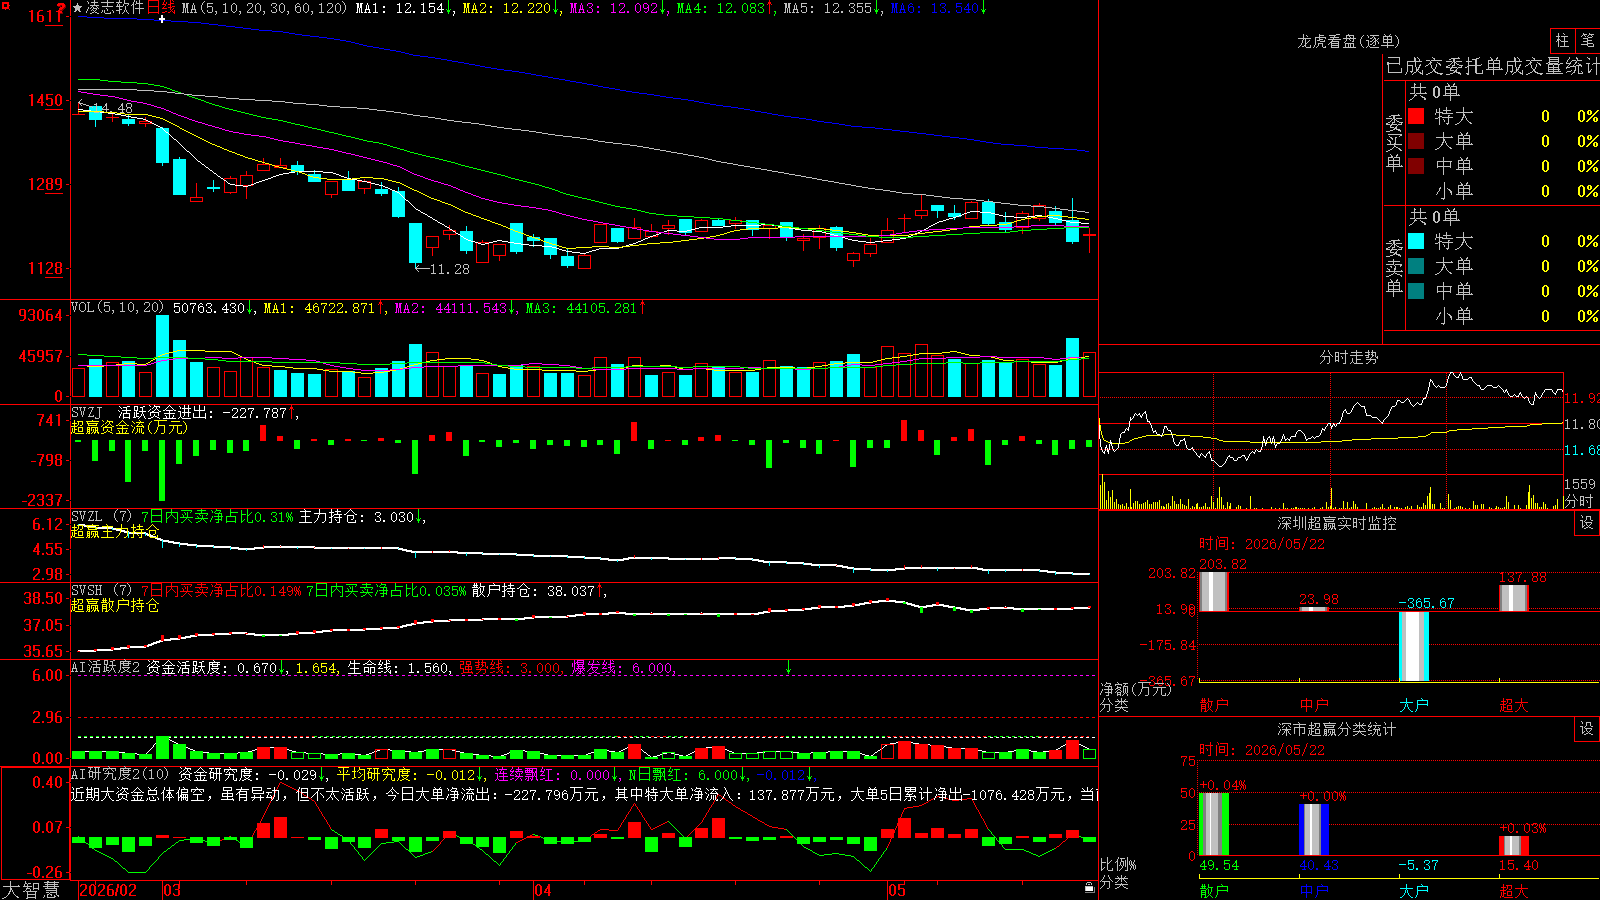Image resolution: width=1600 pixels, height=900 pixels.
Task: Select the AI研究度2(10) indicator label
Action: [120, 774]
